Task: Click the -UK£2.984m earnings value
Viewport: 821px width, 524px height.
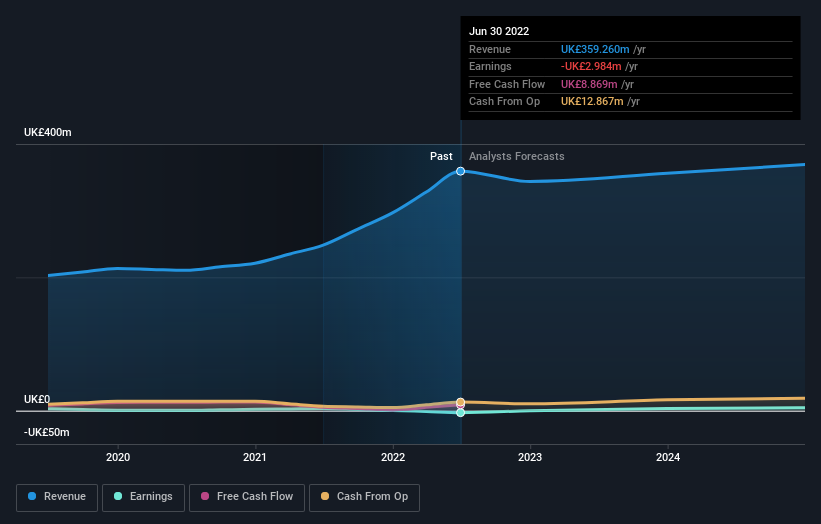Action: tap(591, 66)
